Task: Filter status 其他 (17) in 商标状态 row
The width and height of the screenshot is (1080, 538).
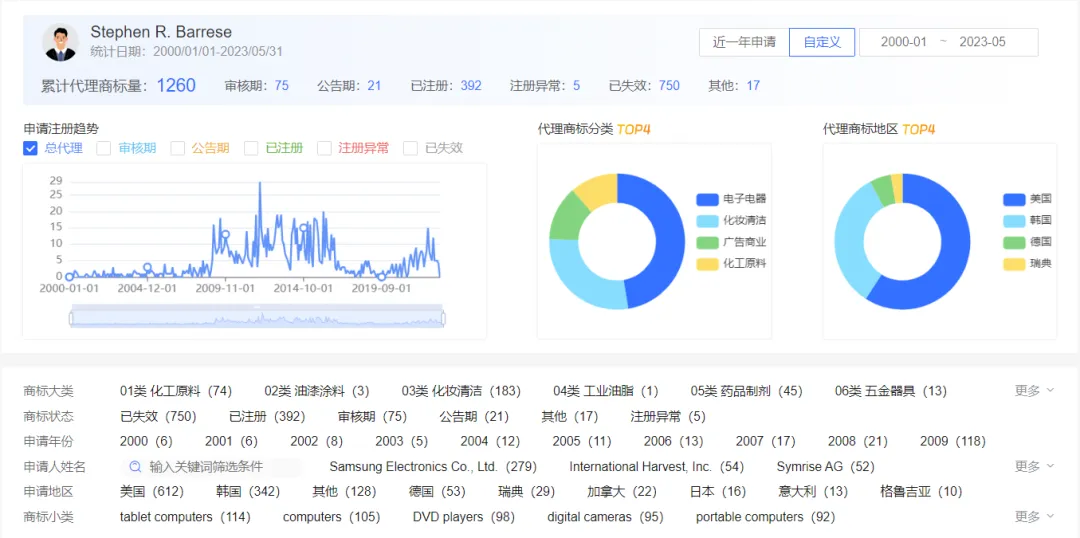Action: click(570, 416)
